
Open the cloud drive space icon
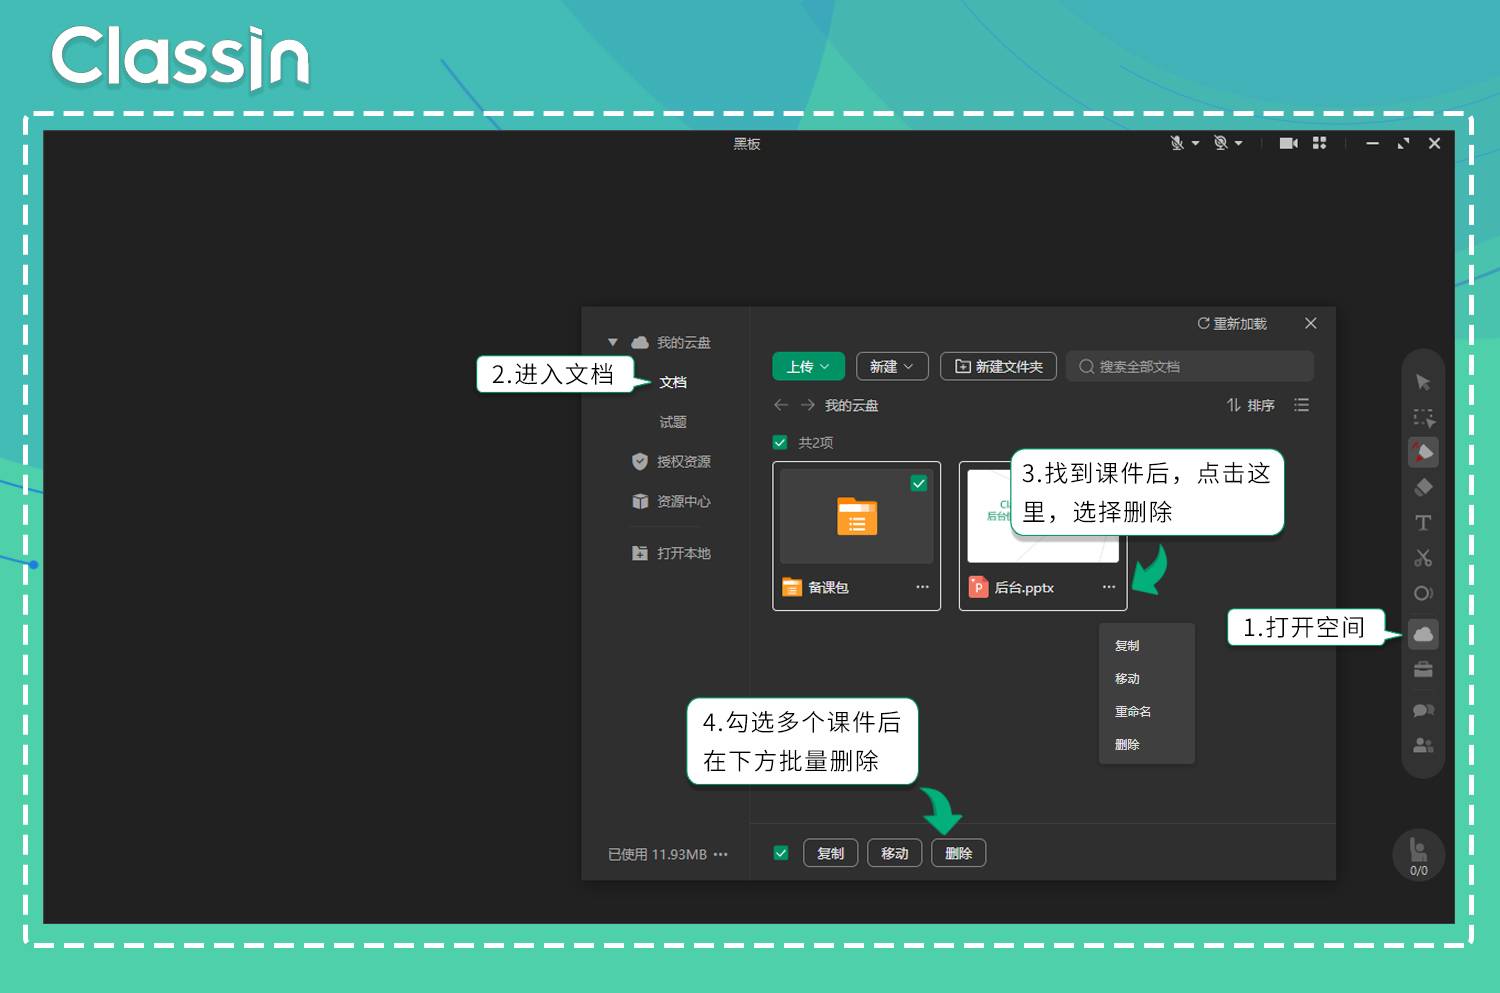tap(1423, 634)
